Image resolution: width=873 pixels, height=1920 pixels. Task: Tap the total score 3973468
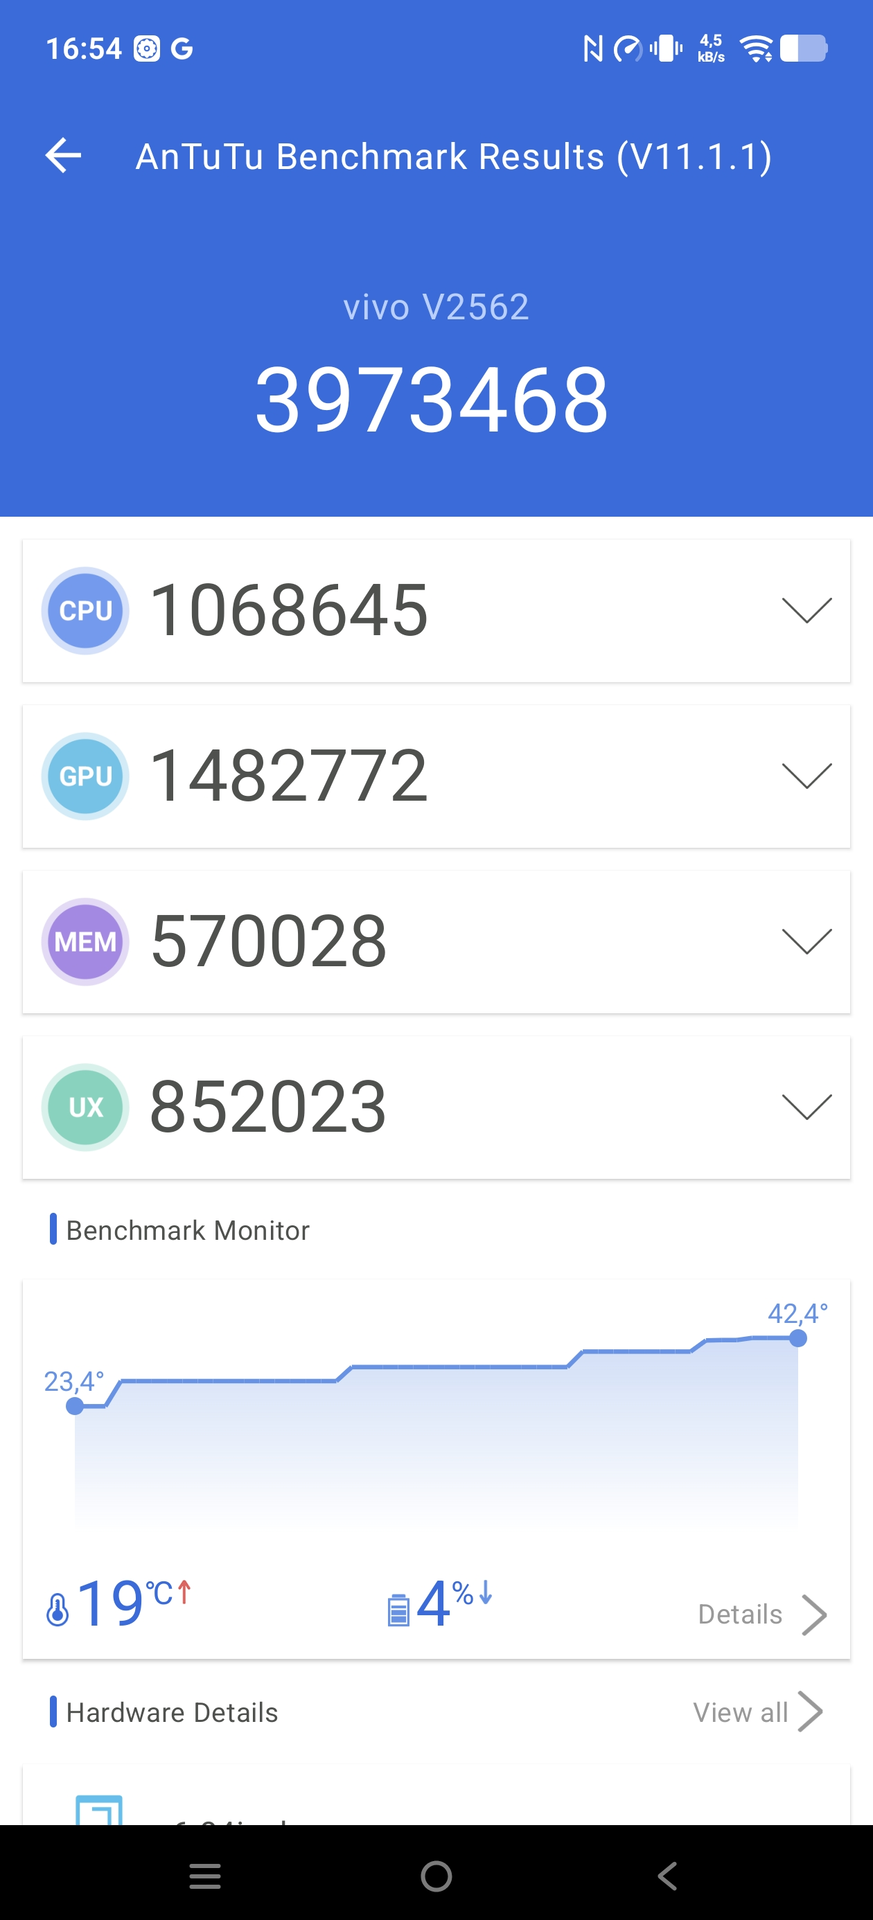[x=432, y=400]
